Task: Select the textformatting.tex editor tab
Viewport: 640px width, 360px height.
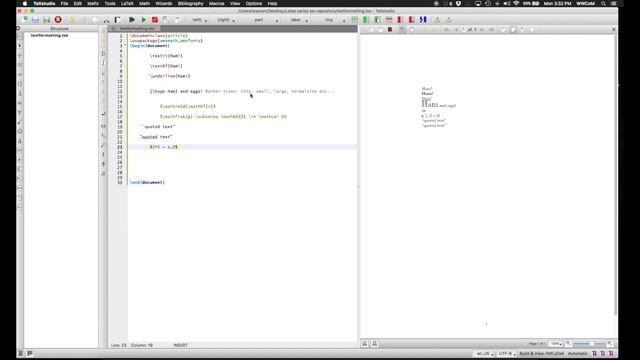Action: click(134, 29)
